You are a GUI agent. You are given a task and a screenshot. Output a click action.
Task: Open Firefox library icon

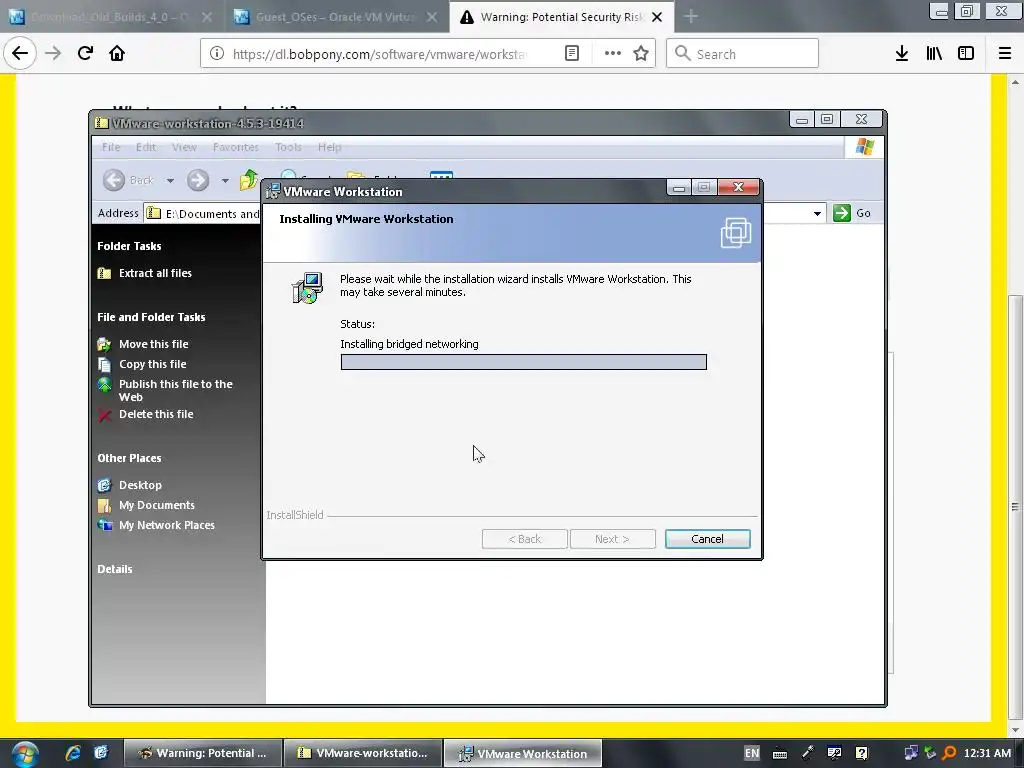pos(934,54)
